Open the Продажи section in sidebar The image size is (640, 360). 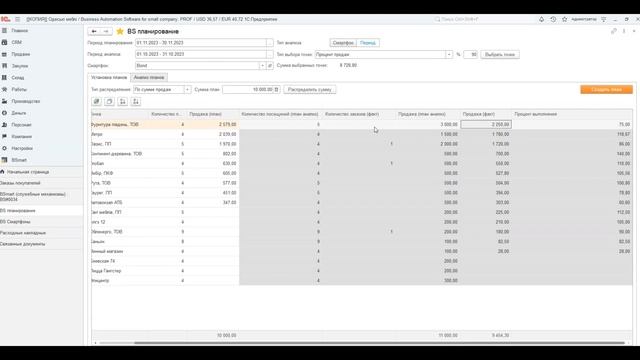(x=20, y=54)
